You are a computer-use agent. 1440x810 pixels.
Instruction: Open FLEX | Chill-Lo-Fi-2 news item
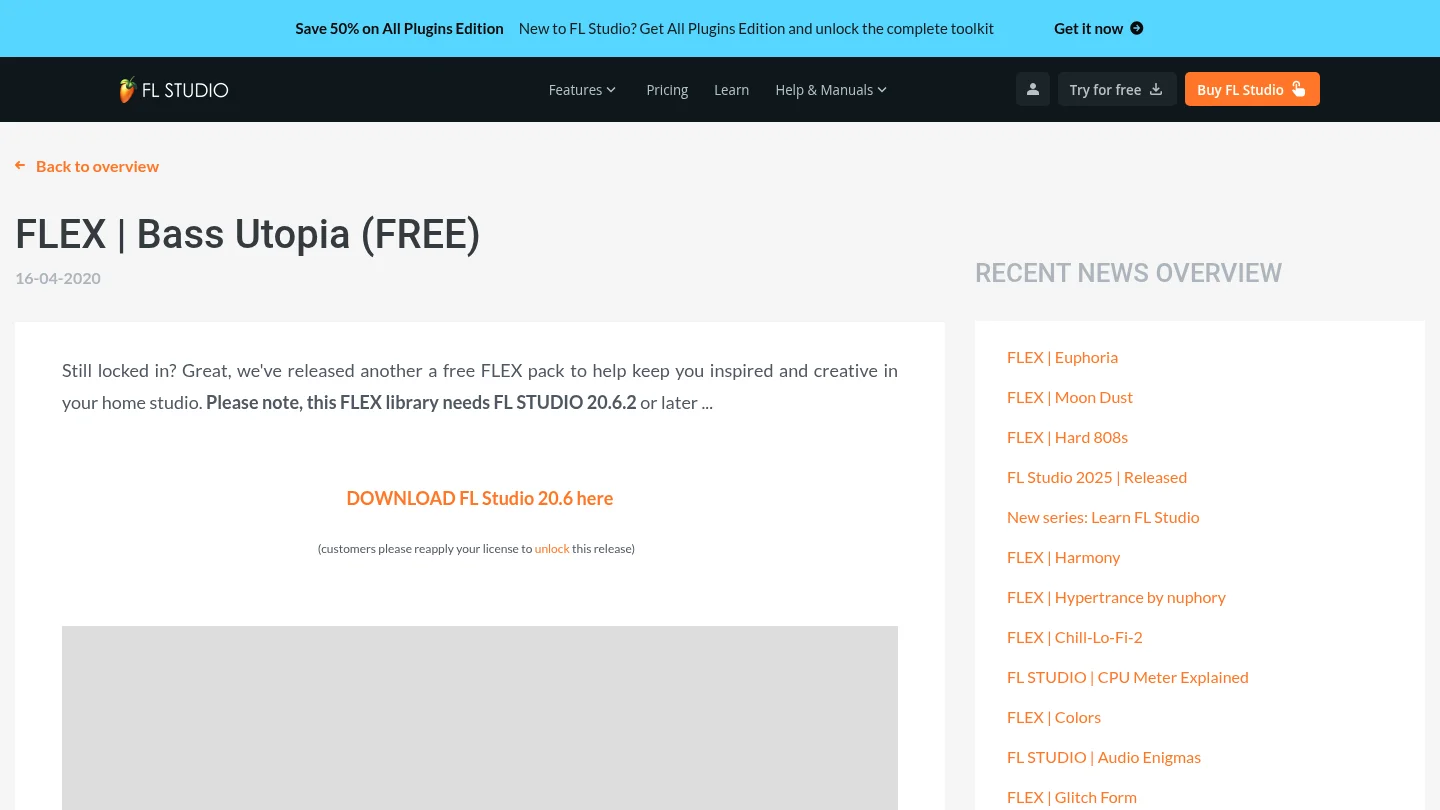point(1074,637)
